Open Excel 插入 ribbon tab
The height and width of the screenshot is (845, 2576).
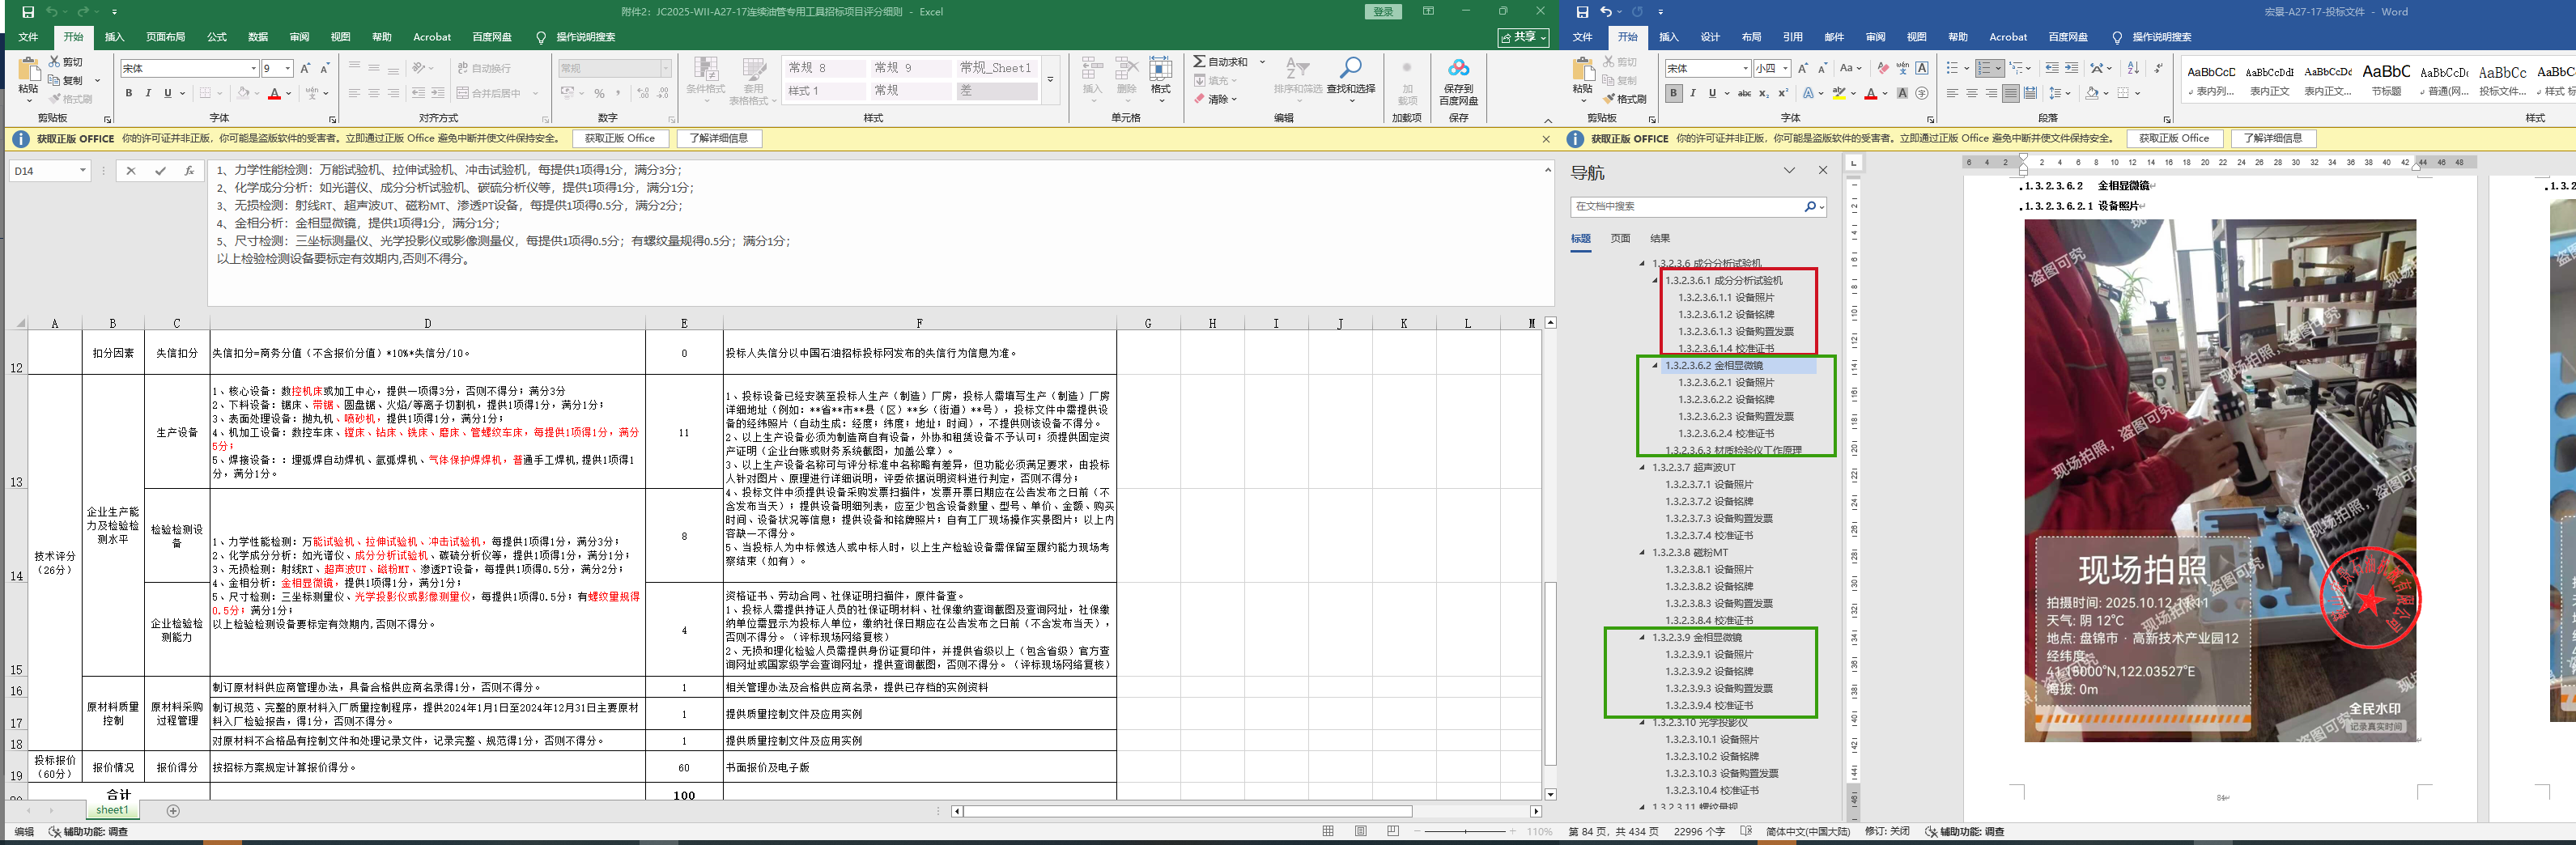(x=115, y=37)
